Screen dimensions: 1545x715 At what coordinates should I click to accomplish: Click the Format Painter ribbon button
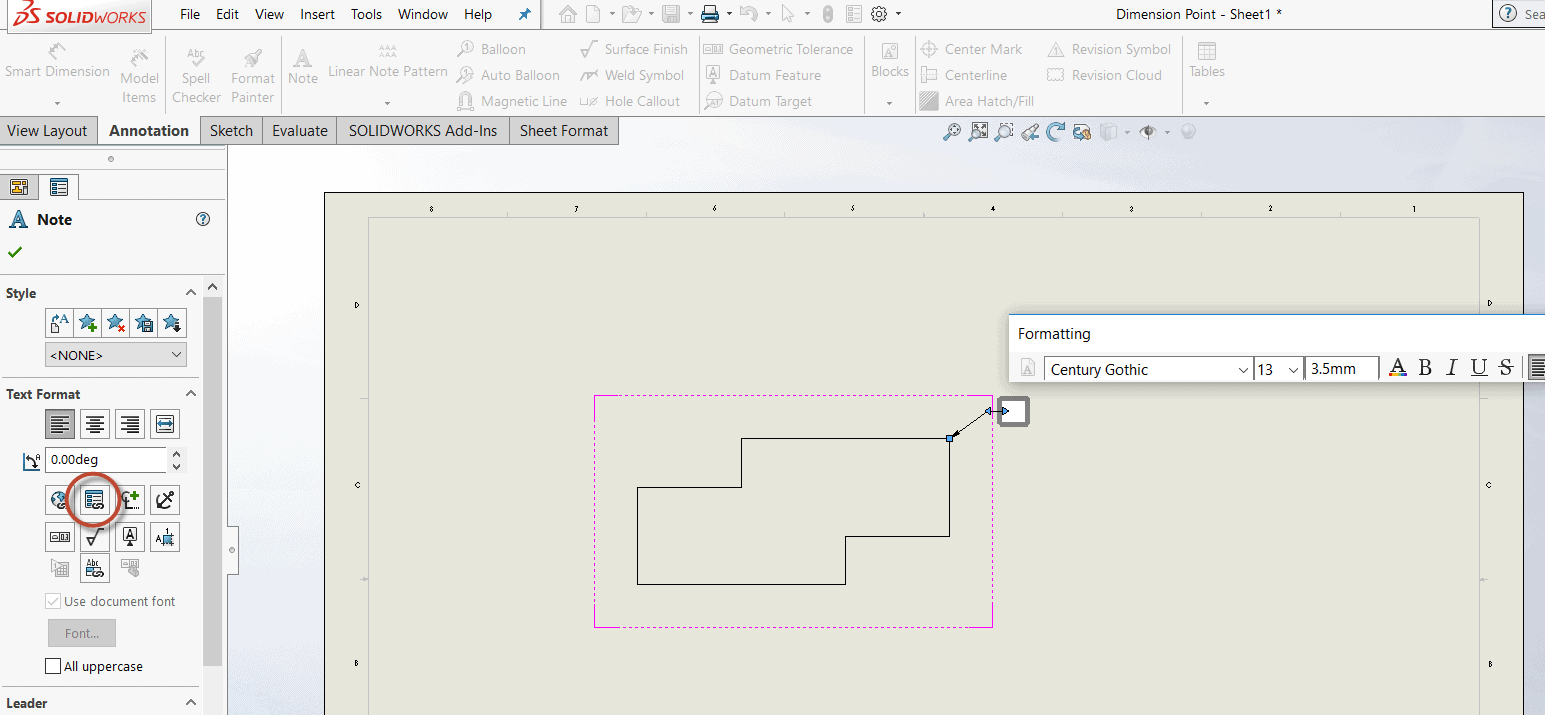253,74
